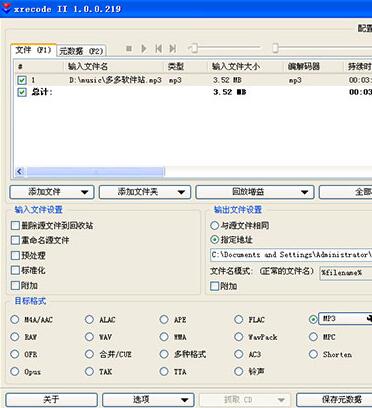
Task: Select ALAC target format
Action: point(89,319)
